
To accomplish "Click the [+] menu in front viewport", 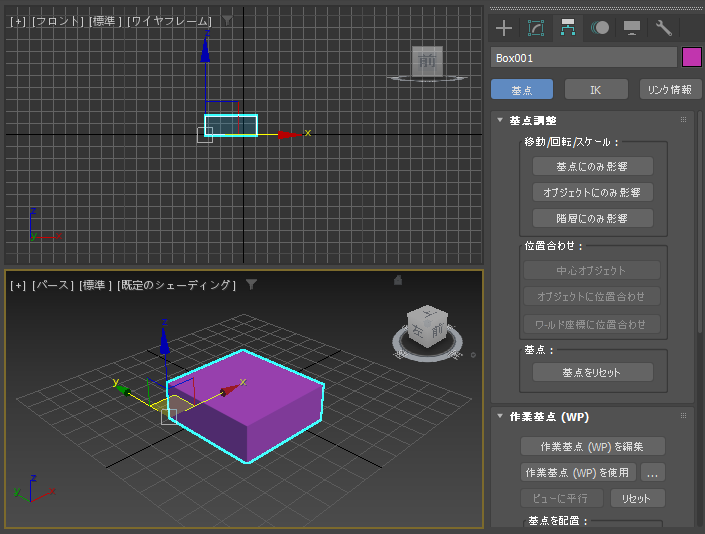I will pyautogui.click(x=18, y=21).
